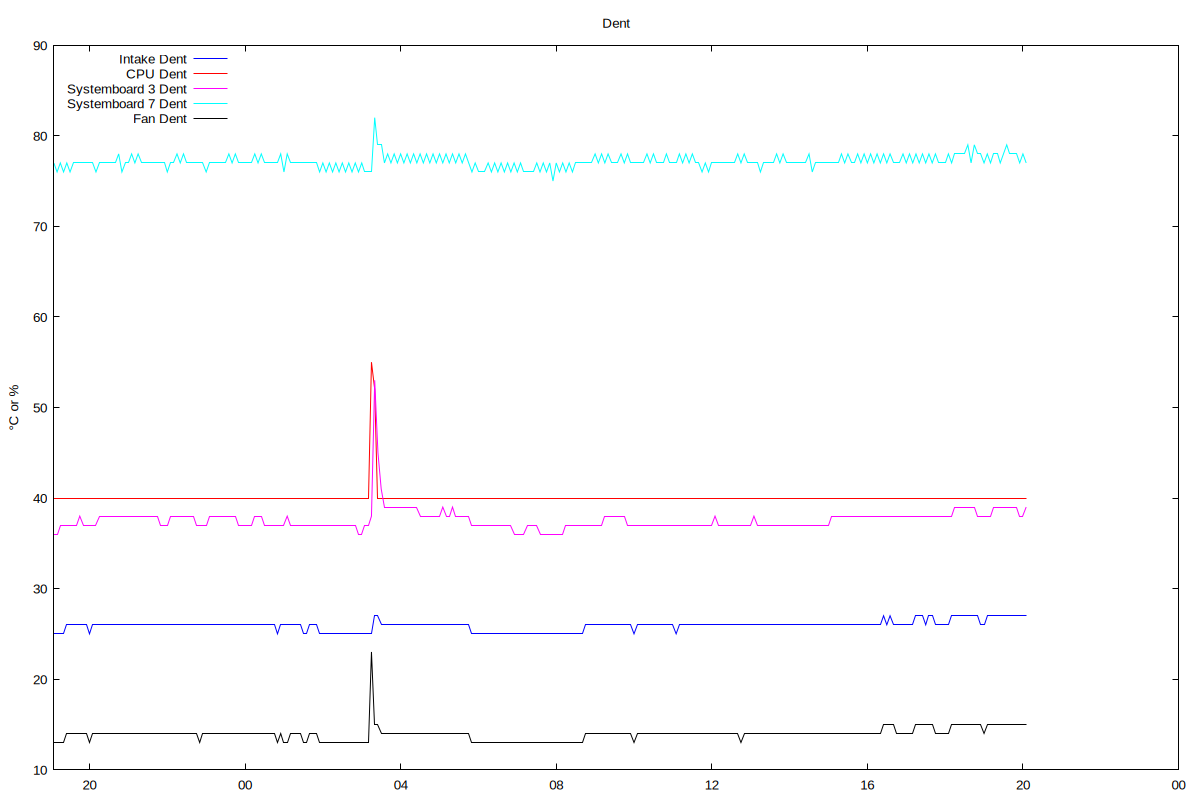Click the blue Intake Dent legend line

pos(211,59)
